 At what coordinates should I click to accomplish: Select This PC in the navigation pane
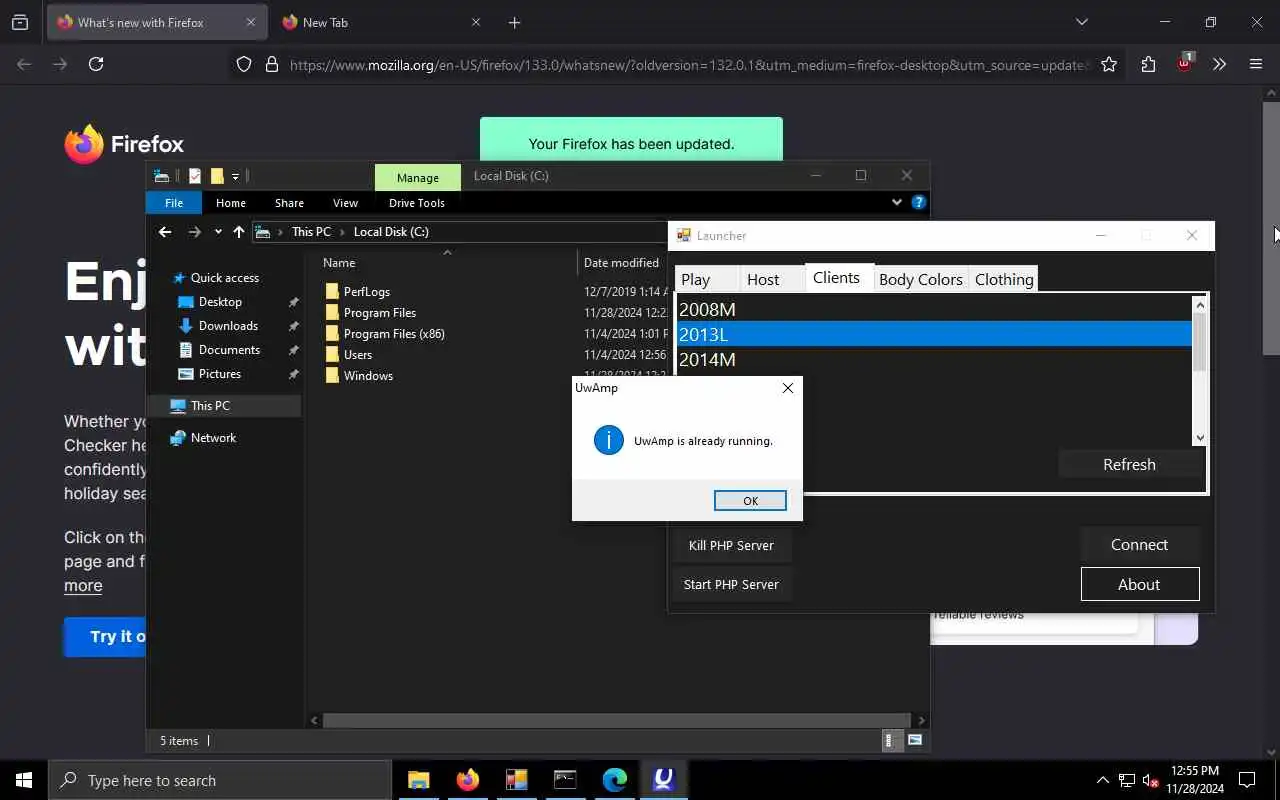[224, 406]
